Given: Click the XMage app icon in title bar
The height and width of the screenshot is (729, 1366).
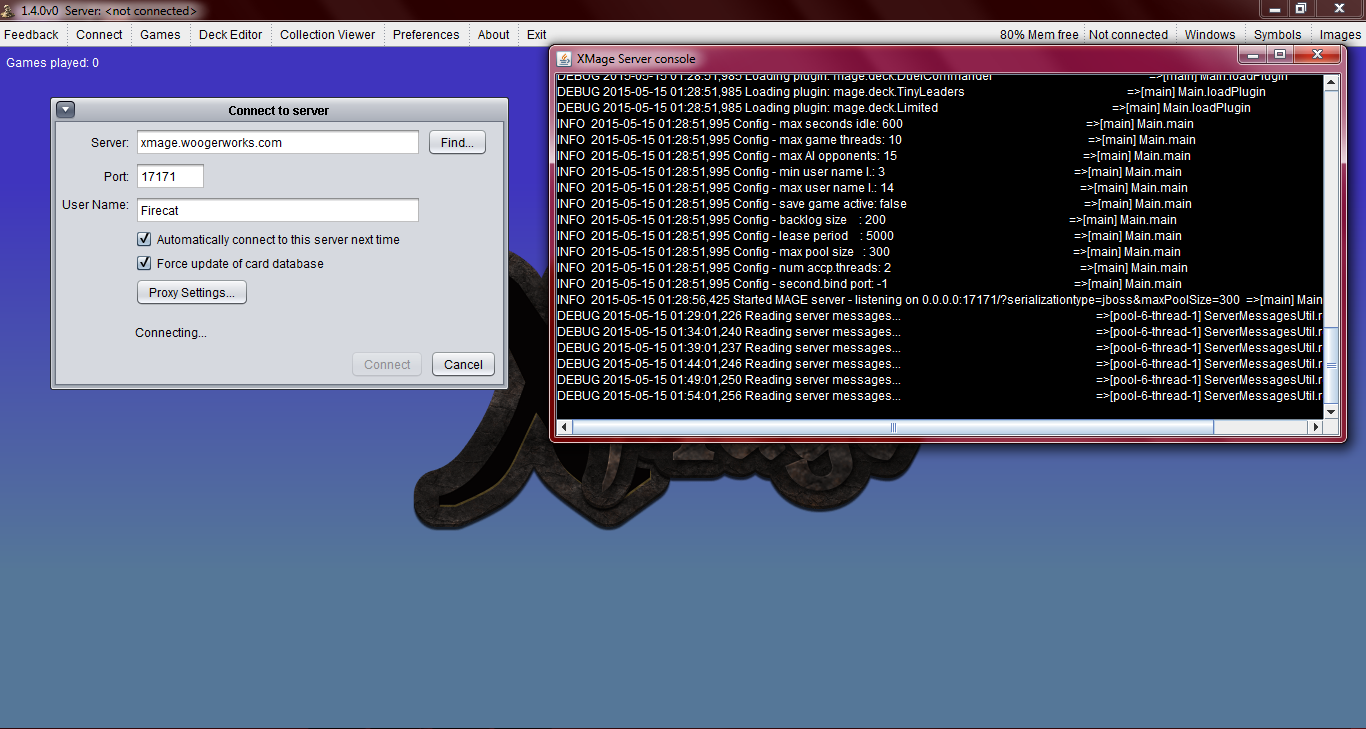Looking at the screenshot, I should click(10, 10).
